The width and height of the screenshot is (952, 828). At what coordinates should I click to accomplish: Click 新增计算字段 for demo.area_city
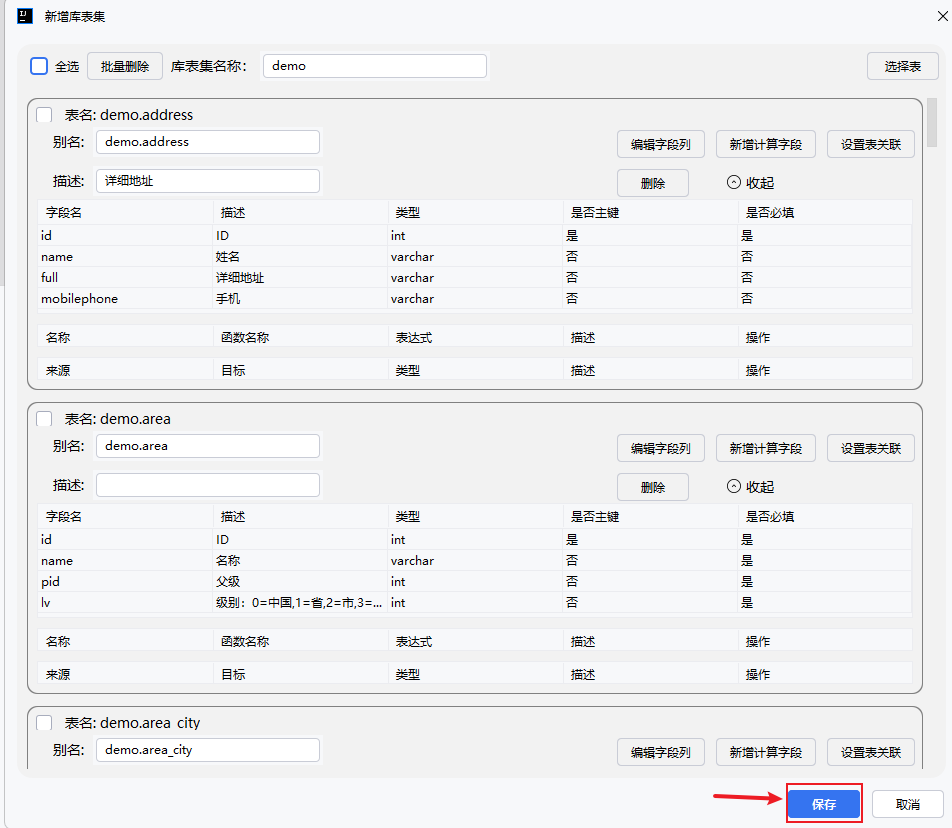coord(766,753)
